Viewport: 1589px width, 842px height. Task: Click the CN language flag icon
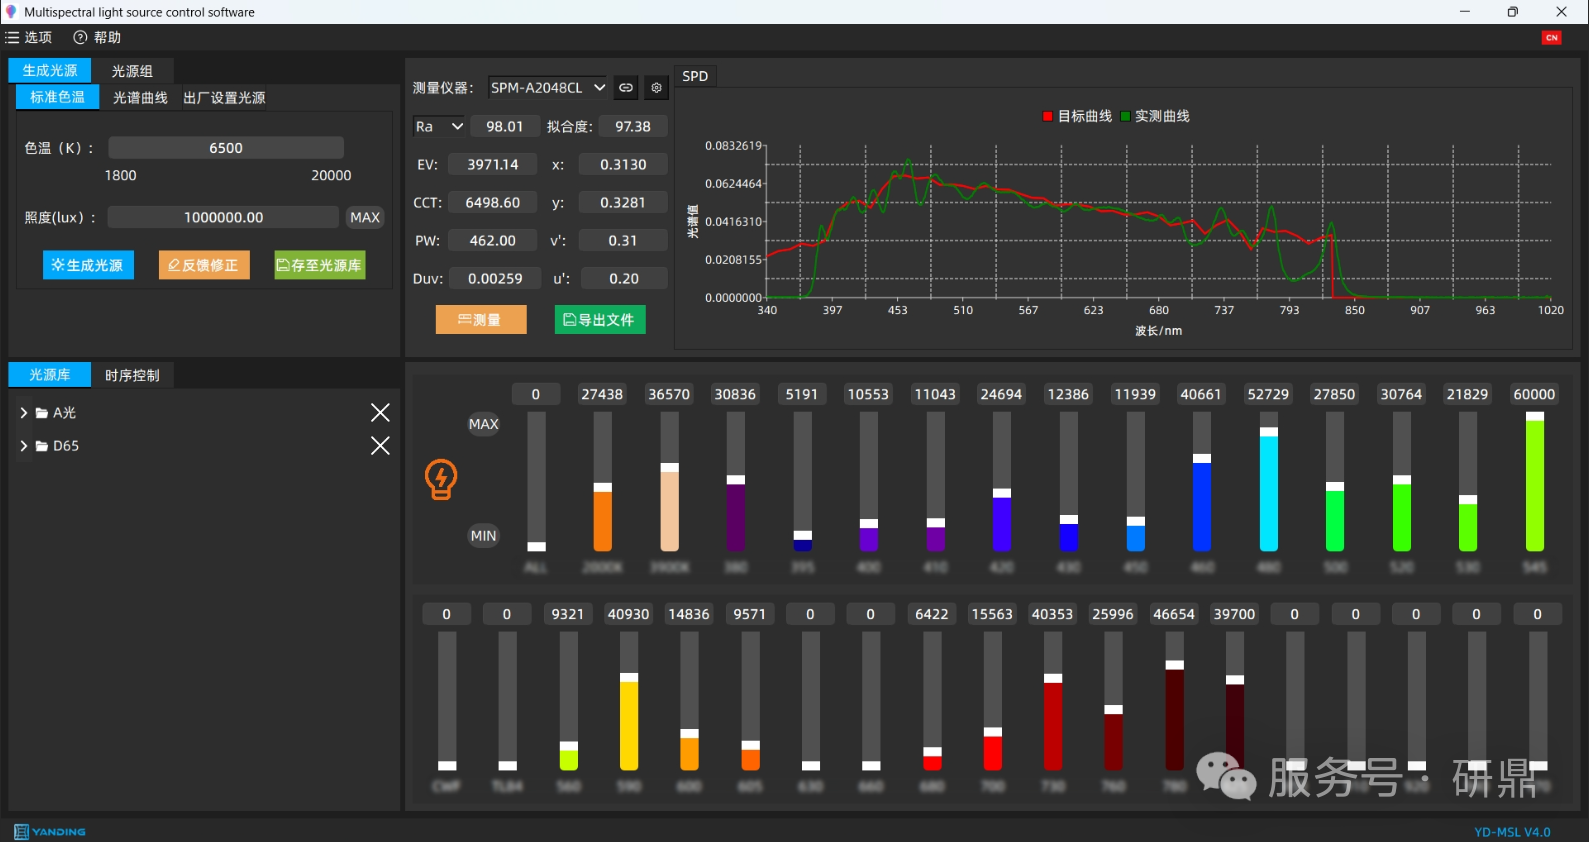point(1552,38)
